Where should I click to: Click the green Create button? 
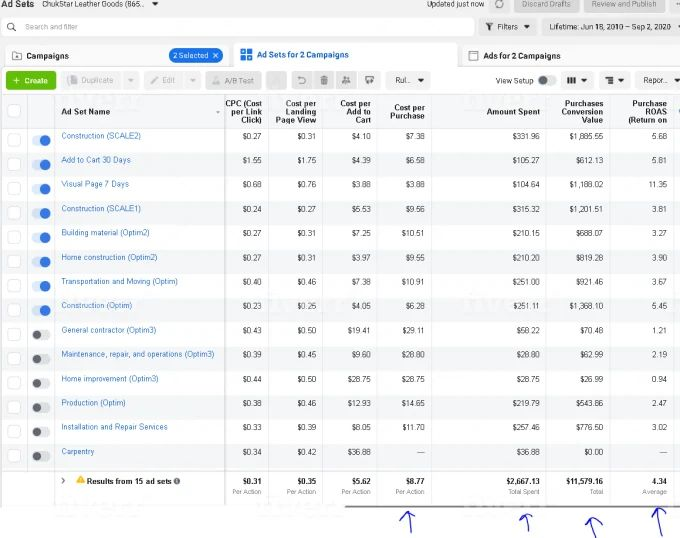click(x=31, y=81)
